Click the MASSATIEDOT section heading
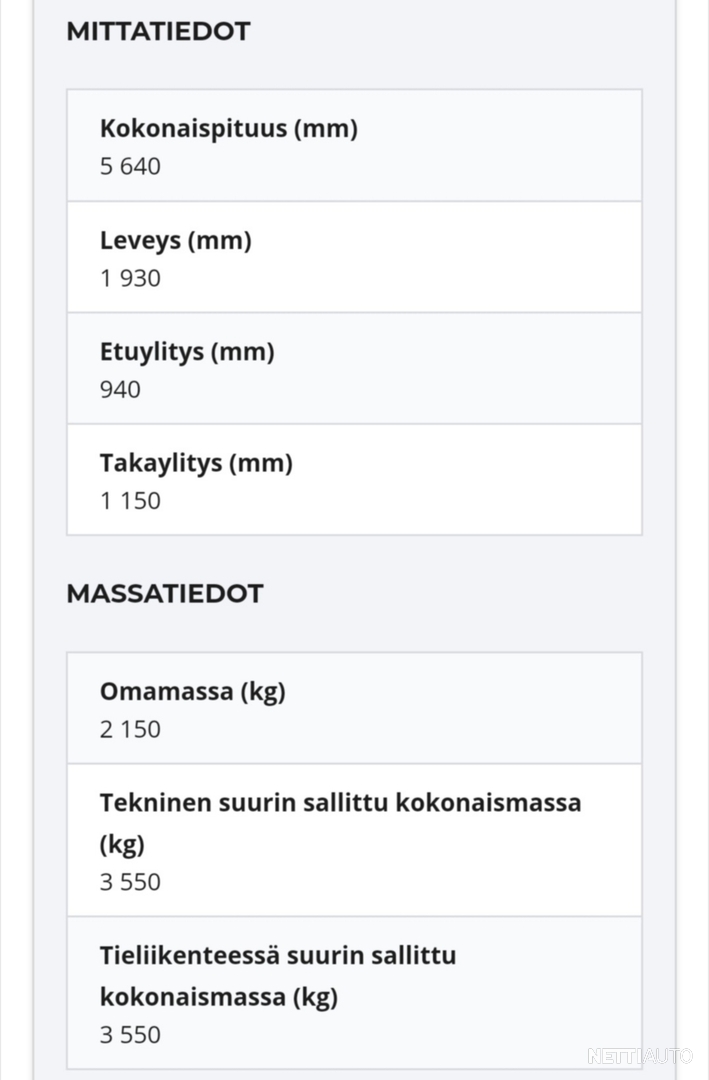Viewport: 709px width, 1080px height. click(x=165, y=594)
